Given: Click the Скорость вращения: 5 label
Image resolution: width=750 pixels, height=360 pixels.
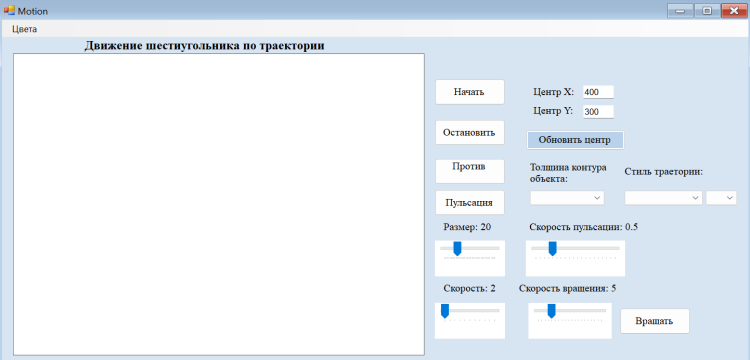Looking at the screenshot, I should [x=567, y=288].
